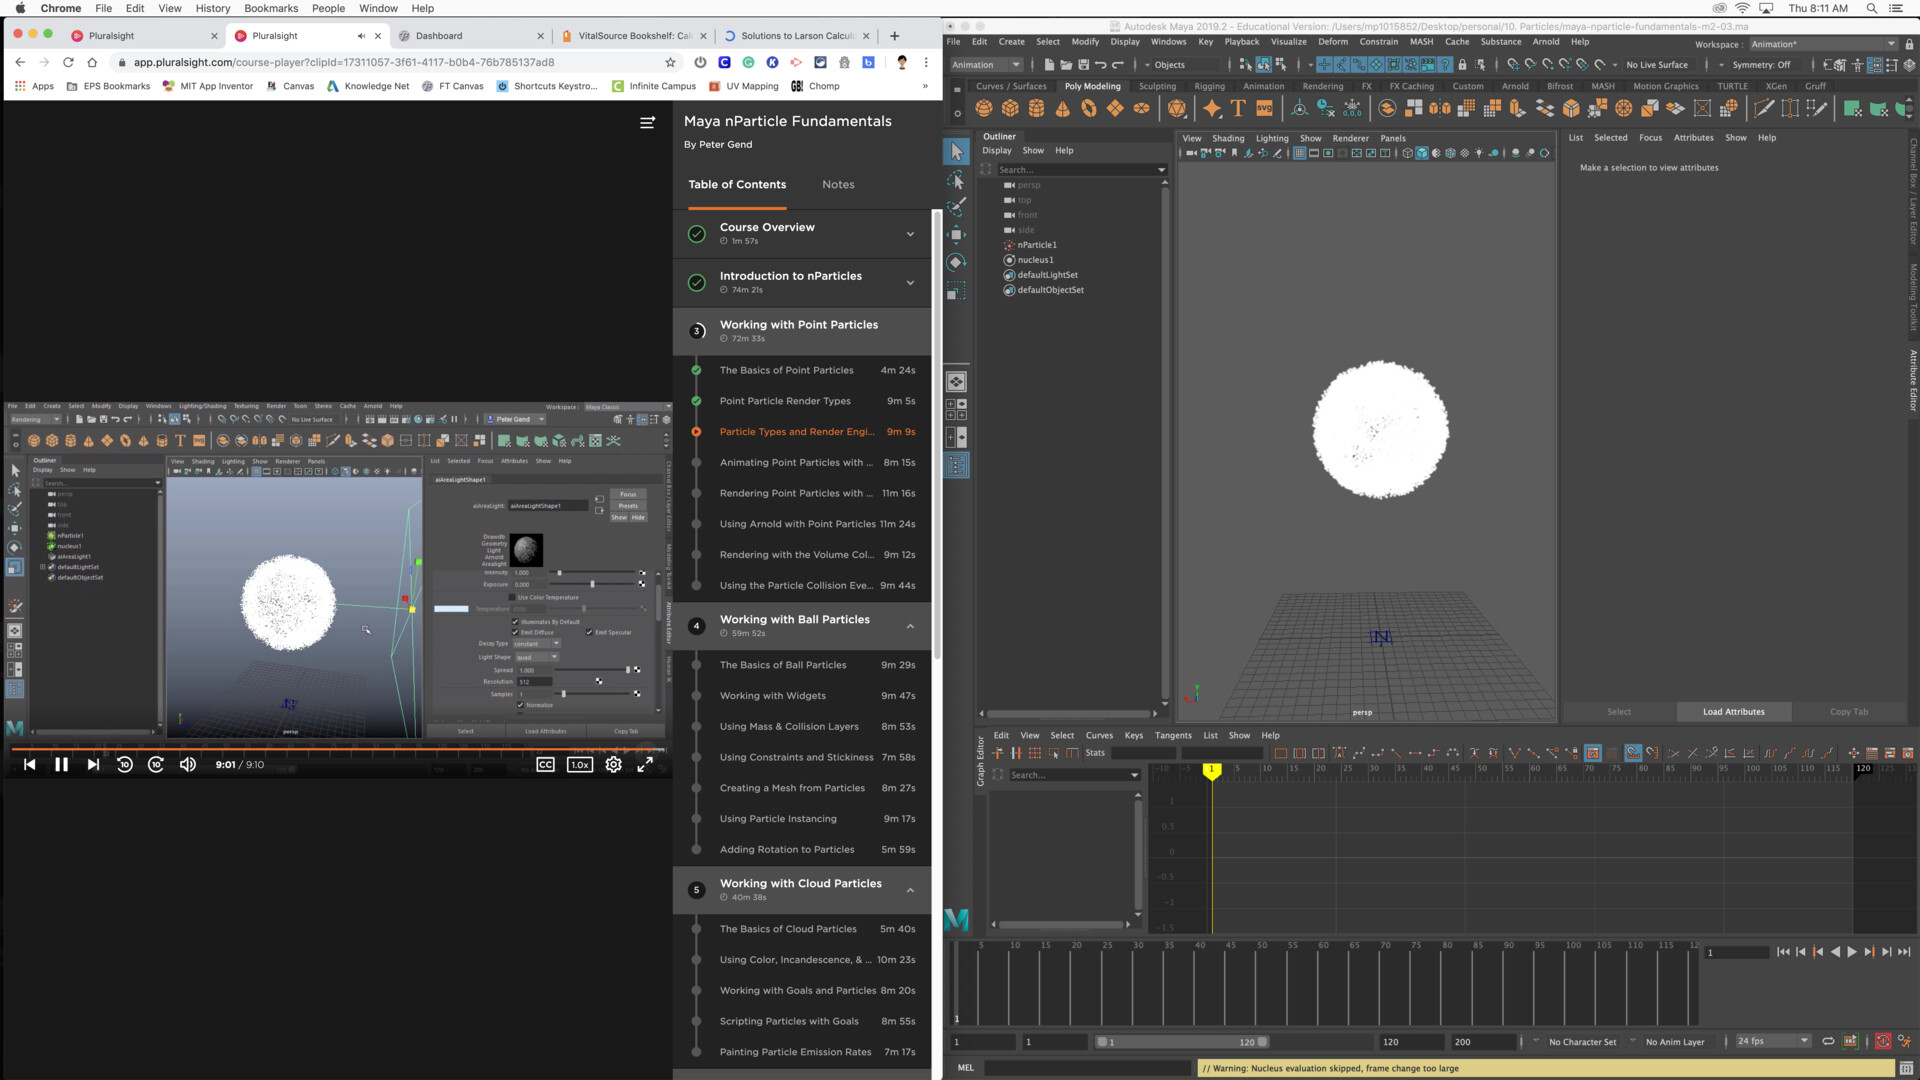
Task: Create a polygon cube using the shelf icon
Action: (1010, 108)
